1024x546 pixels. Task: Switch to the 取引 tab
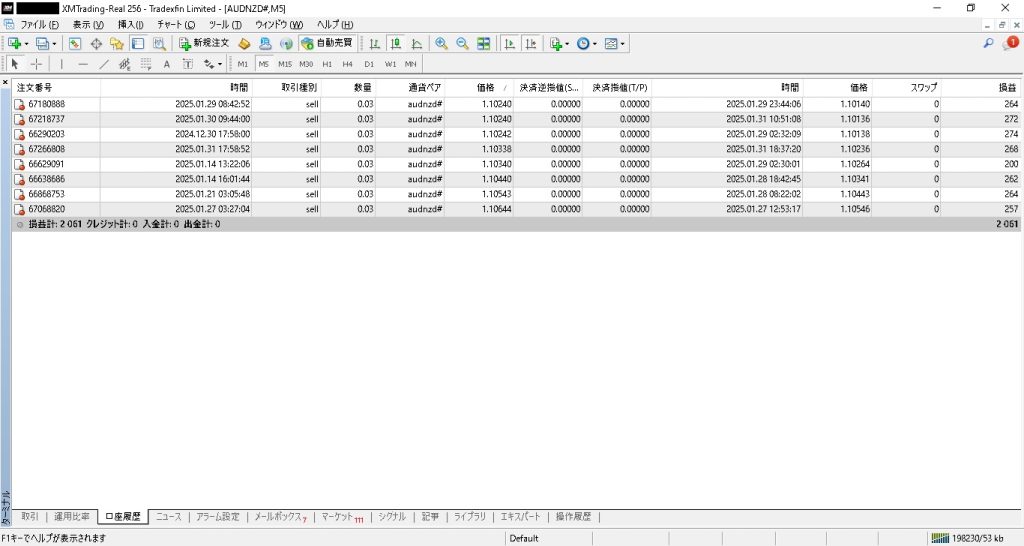[30, 517]
